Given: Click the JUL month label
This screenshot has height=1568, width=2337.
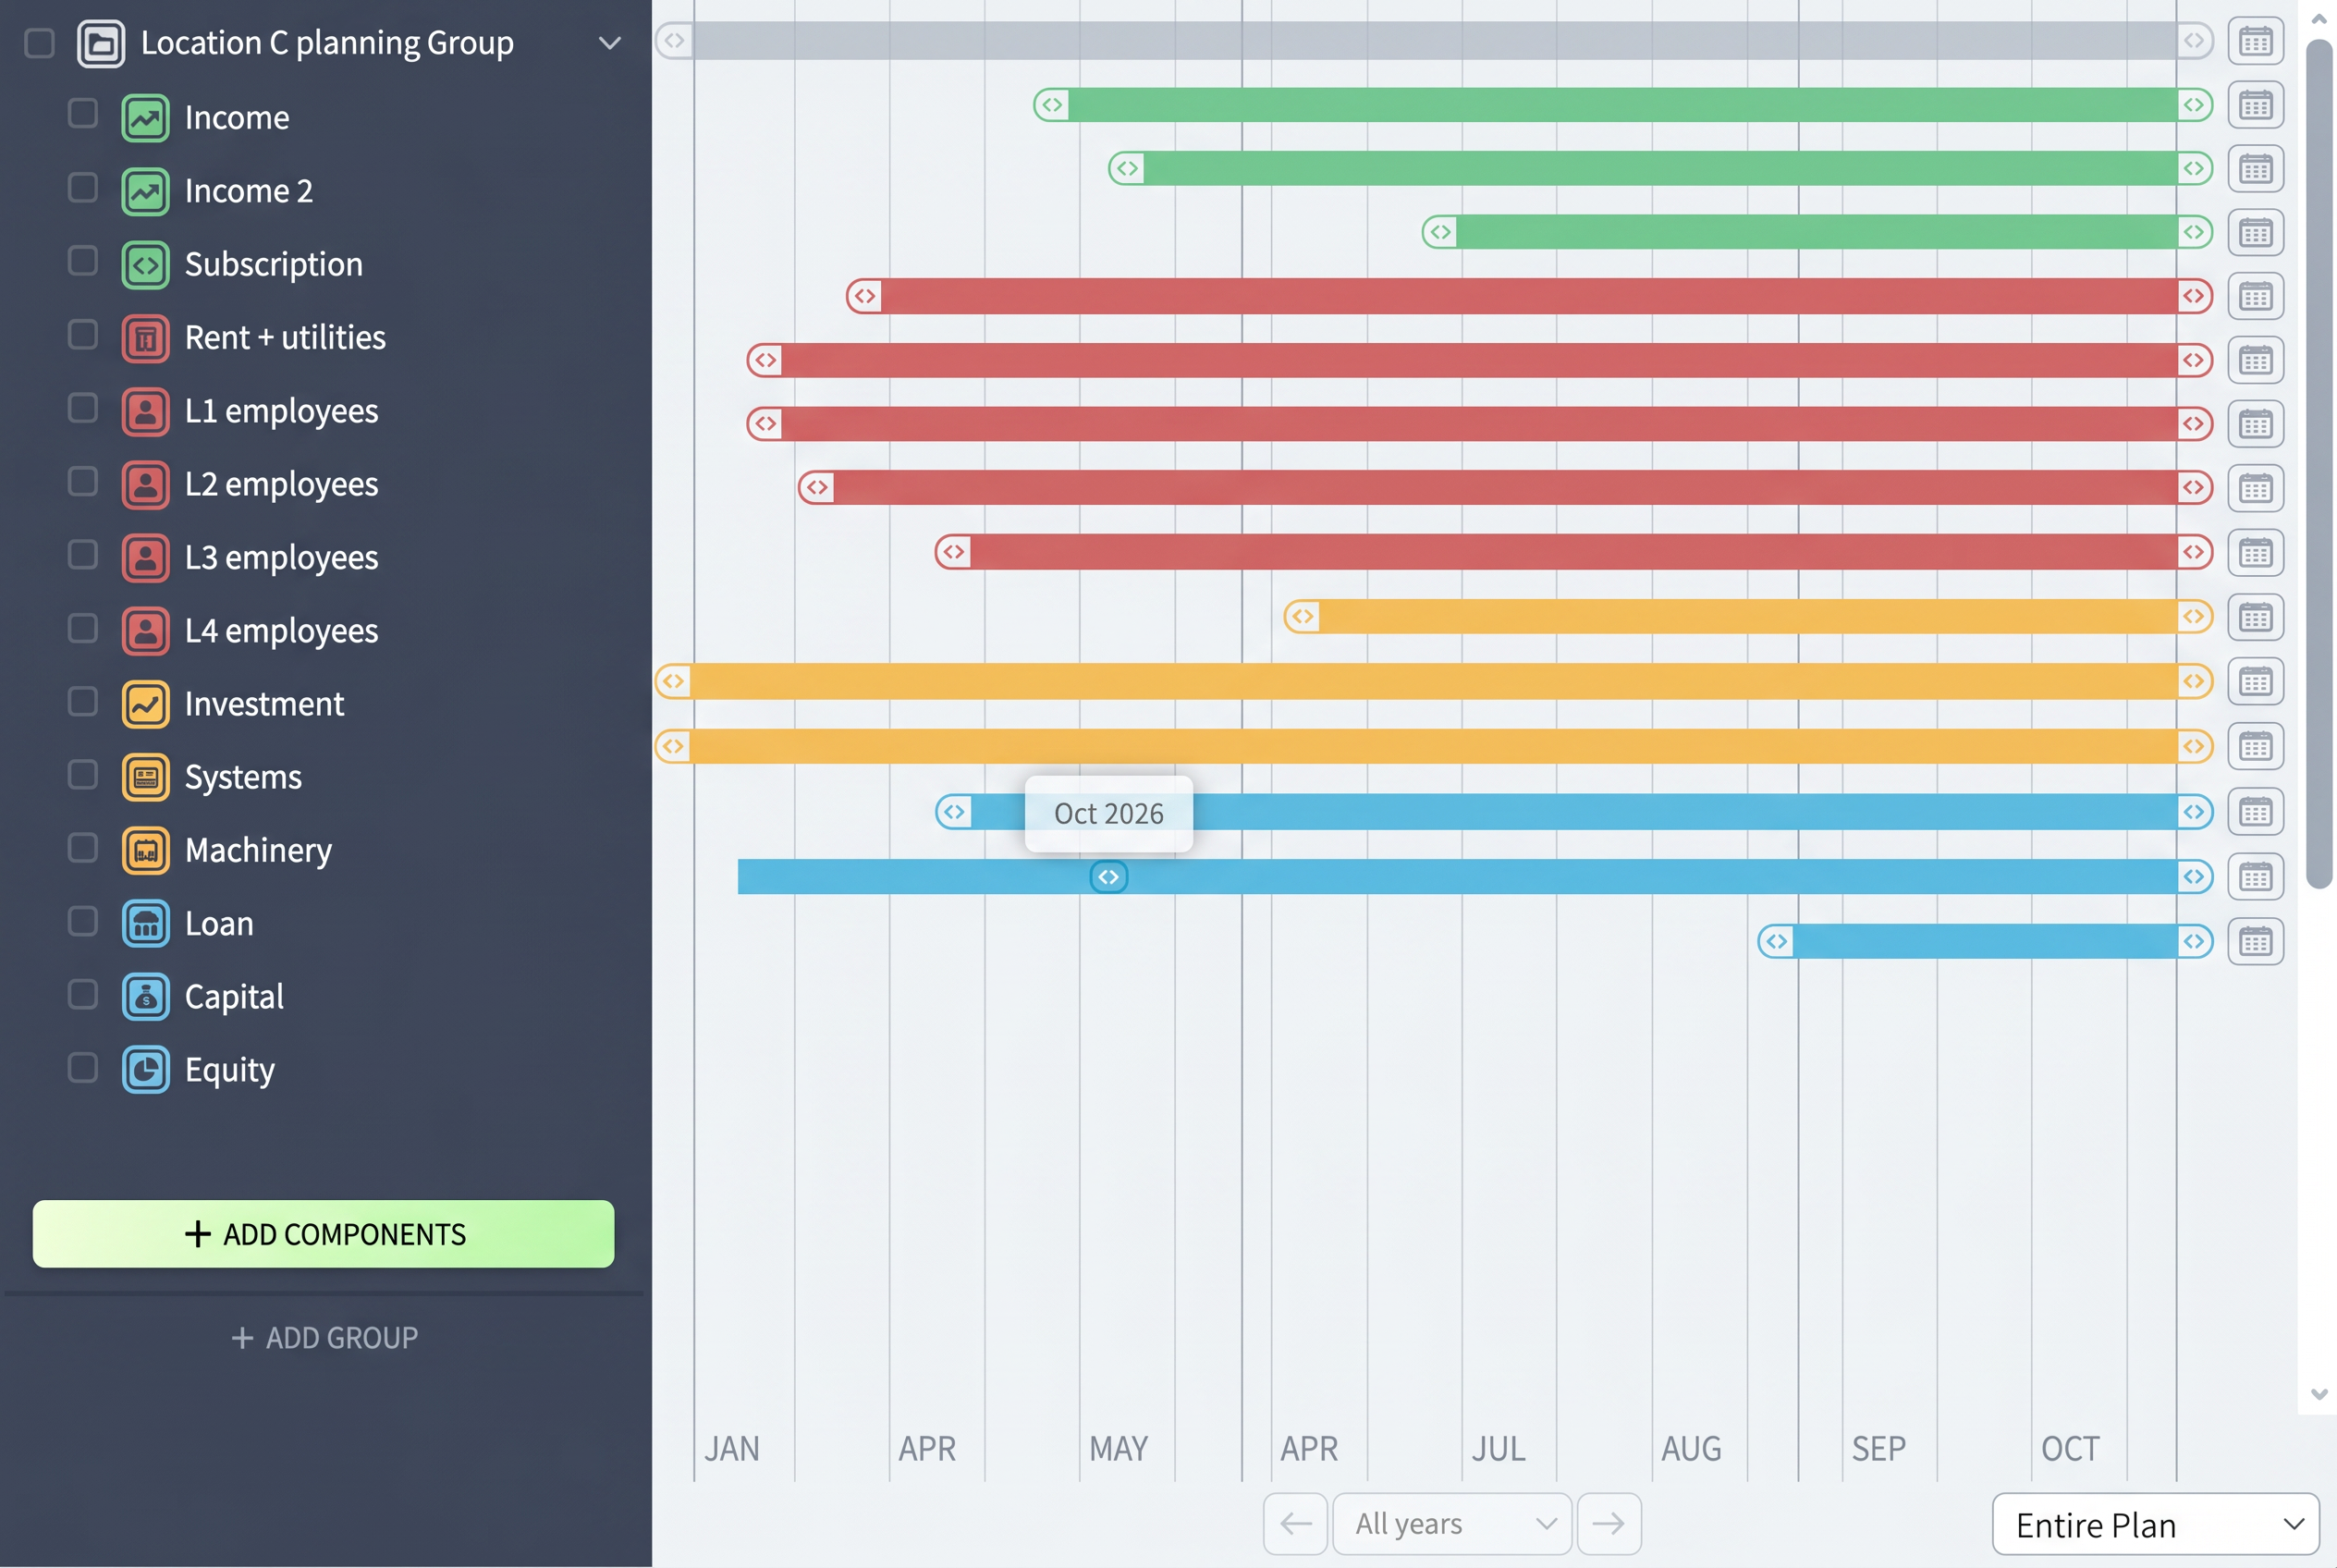Looking at the screenshot, I should (1498, 1448).
